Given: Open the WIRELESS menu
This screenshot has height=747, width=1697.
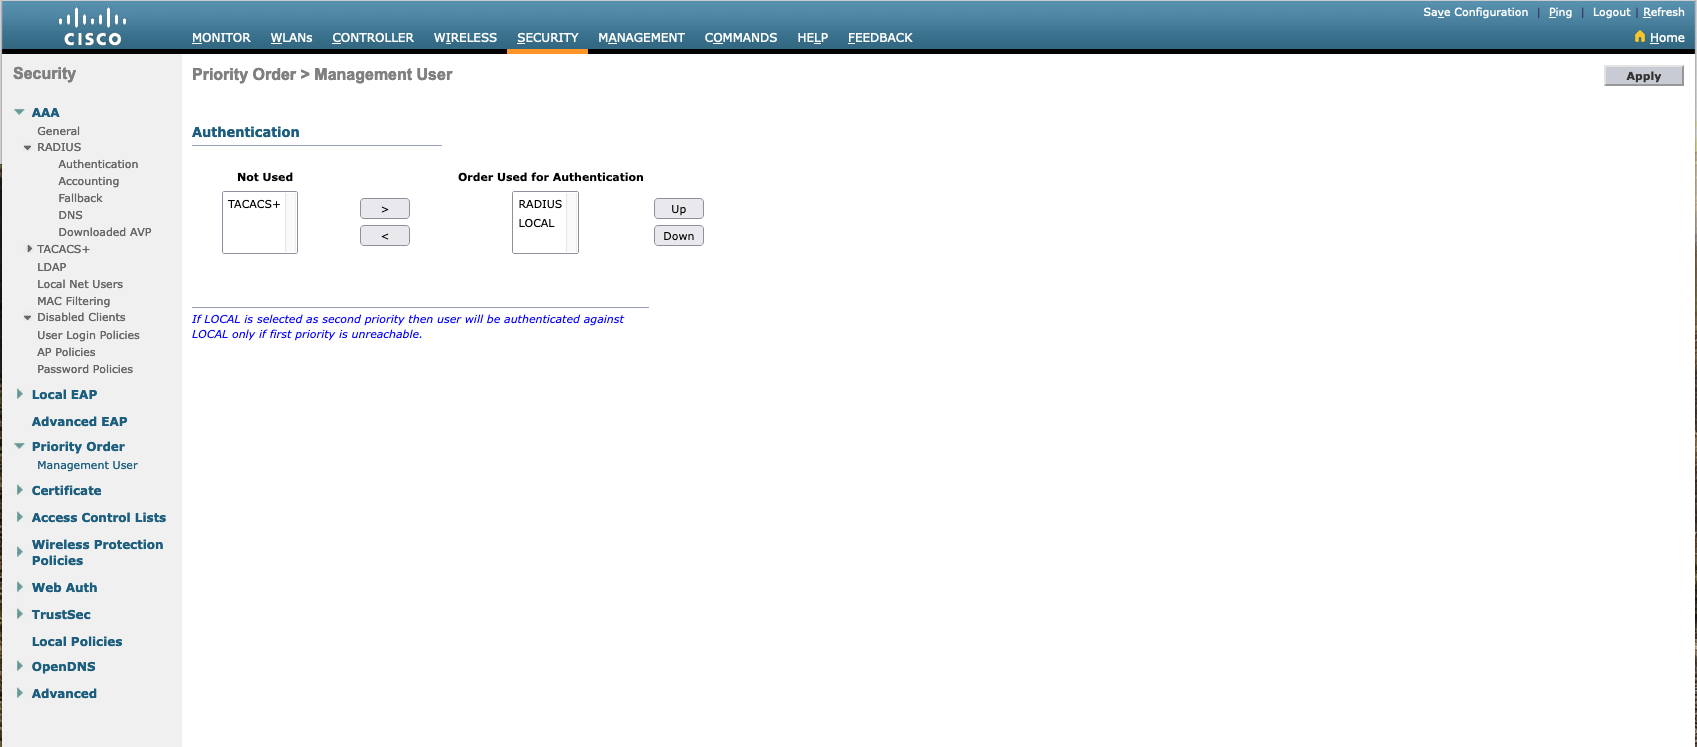Looking at the screenshot, I should click(465, 38).
